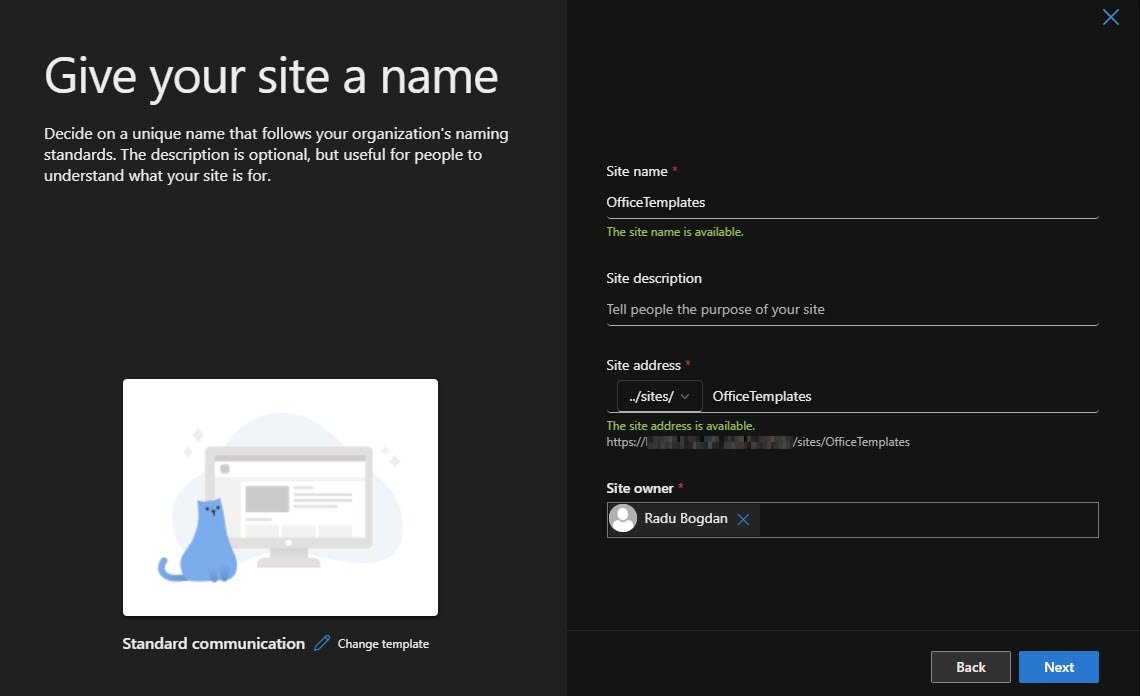This screenshot has width=1140, height=696.
Task: Click the Standard communication template label
Action: click(213, 643)
